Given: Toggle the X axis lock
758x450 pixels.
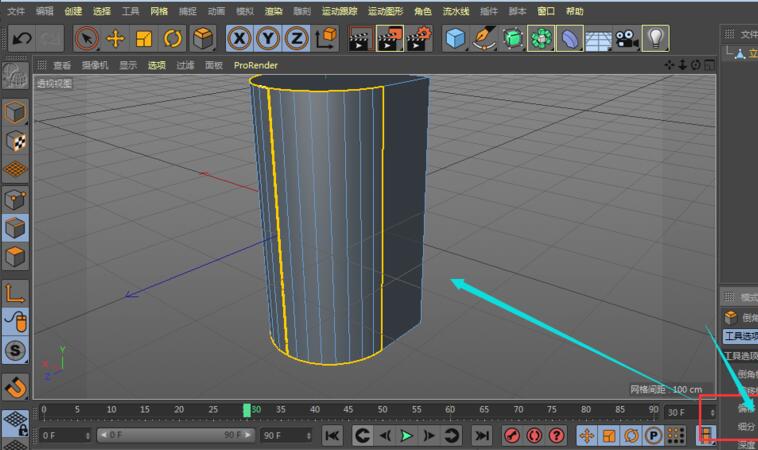Looking at the screenshot, I should click(x=239, y=39).
